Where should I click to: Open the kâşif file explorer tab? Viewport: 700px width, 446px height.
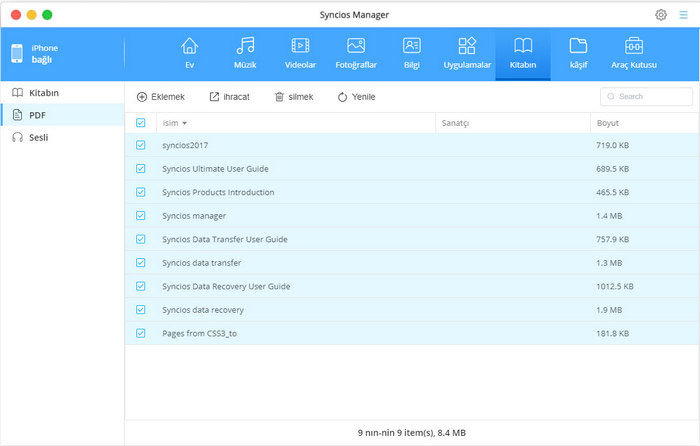pyautogui.click(x=578, y=54)
